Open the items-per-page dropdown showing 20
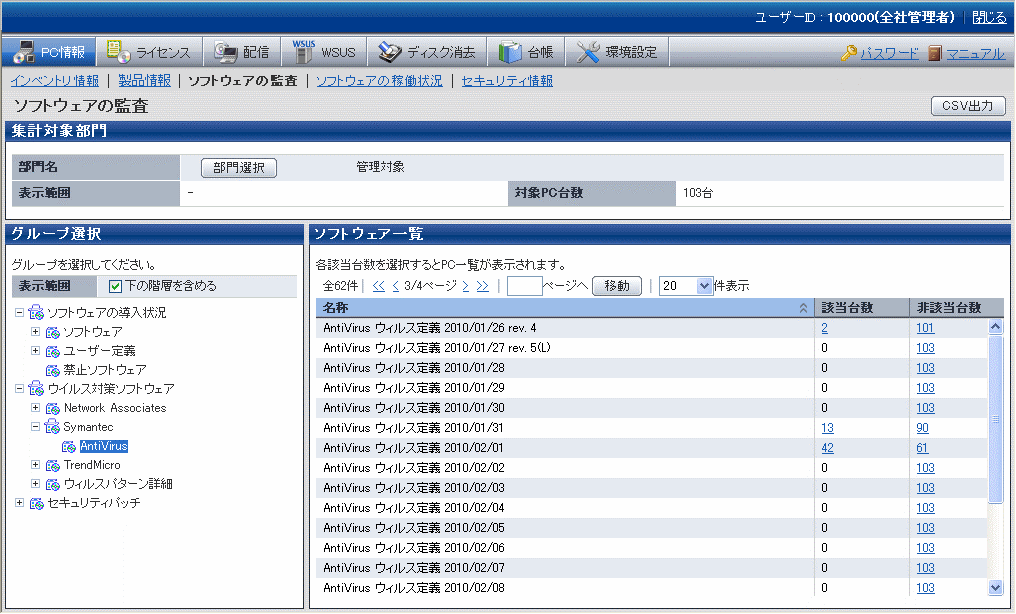This screenshot has height=614, width=1016. tap(705, 286)
